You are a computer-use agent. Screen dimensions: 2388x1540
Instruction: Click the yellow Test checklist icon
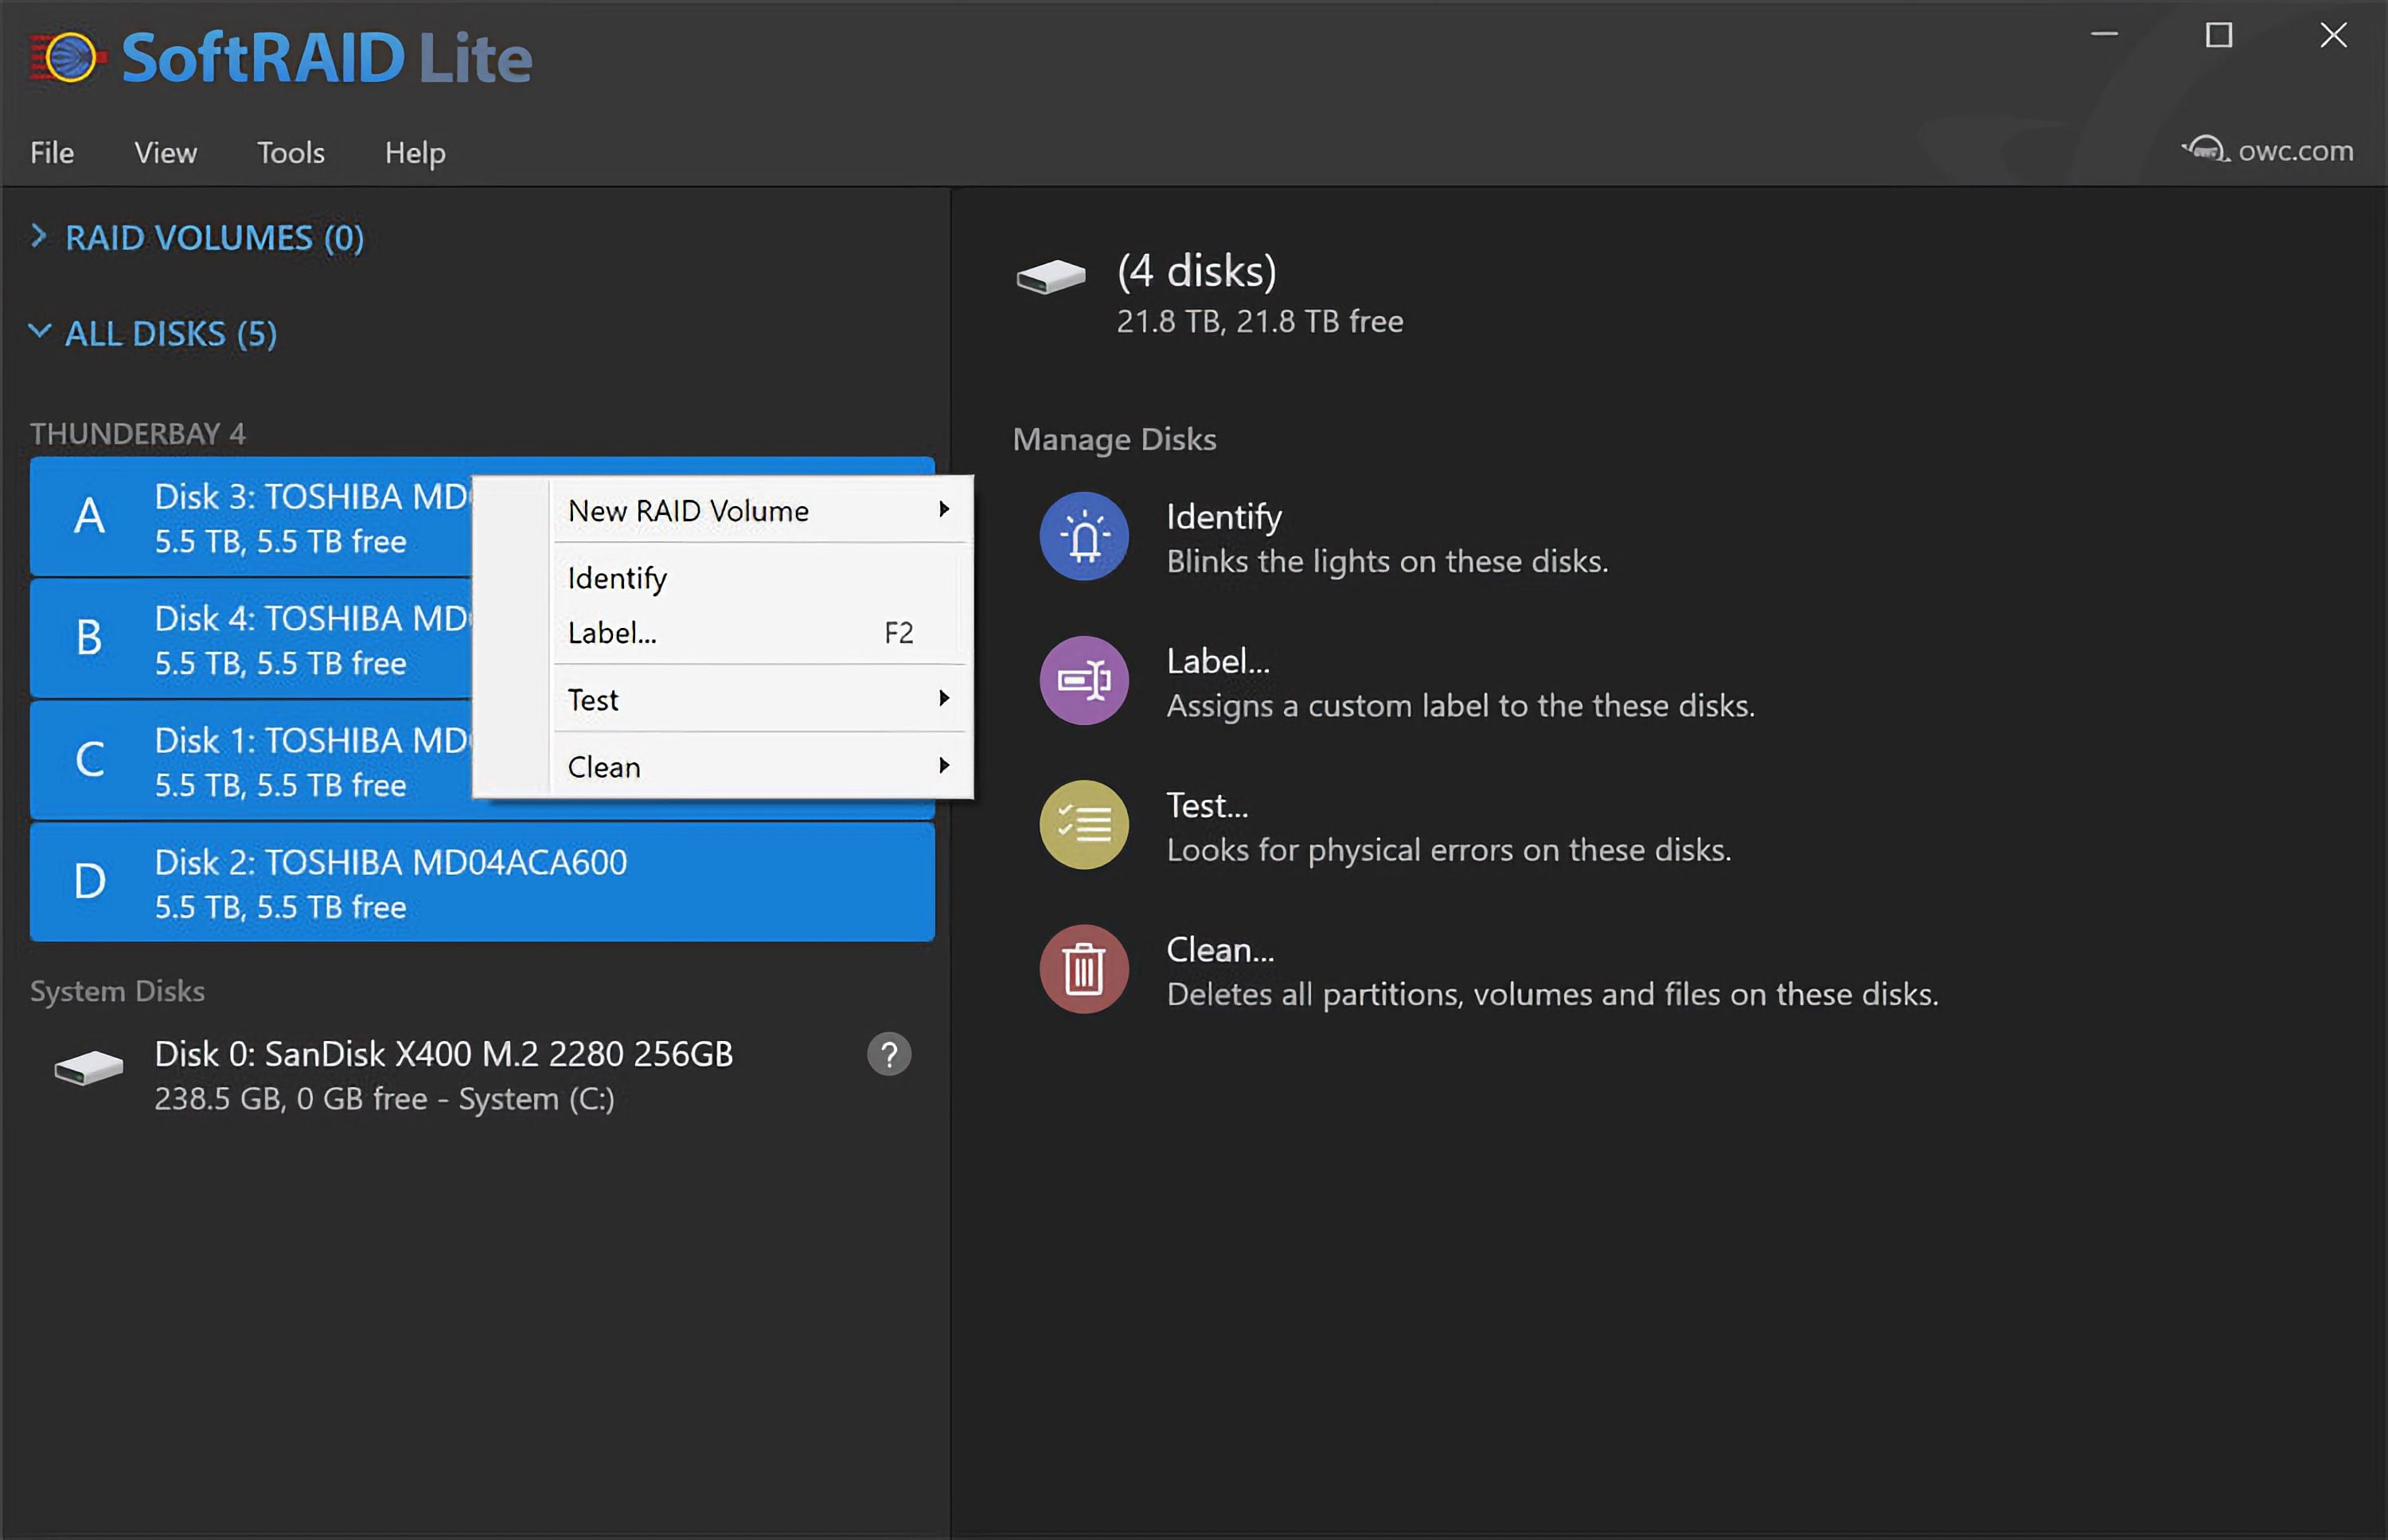[x=1084, y=825]
